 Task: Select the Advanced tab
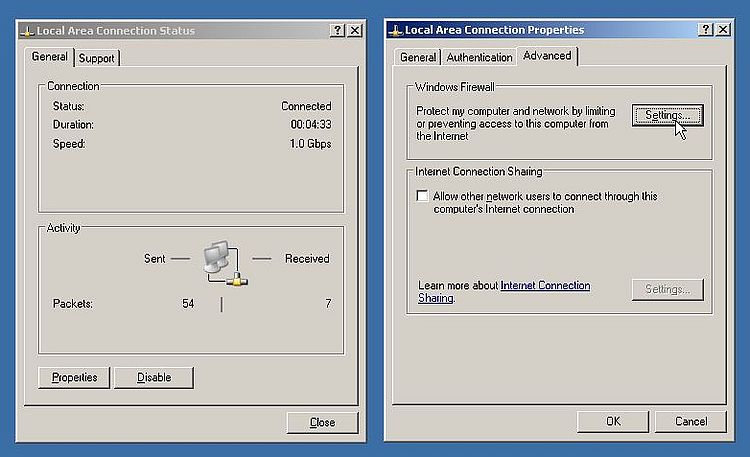click(x=547, y=56)
